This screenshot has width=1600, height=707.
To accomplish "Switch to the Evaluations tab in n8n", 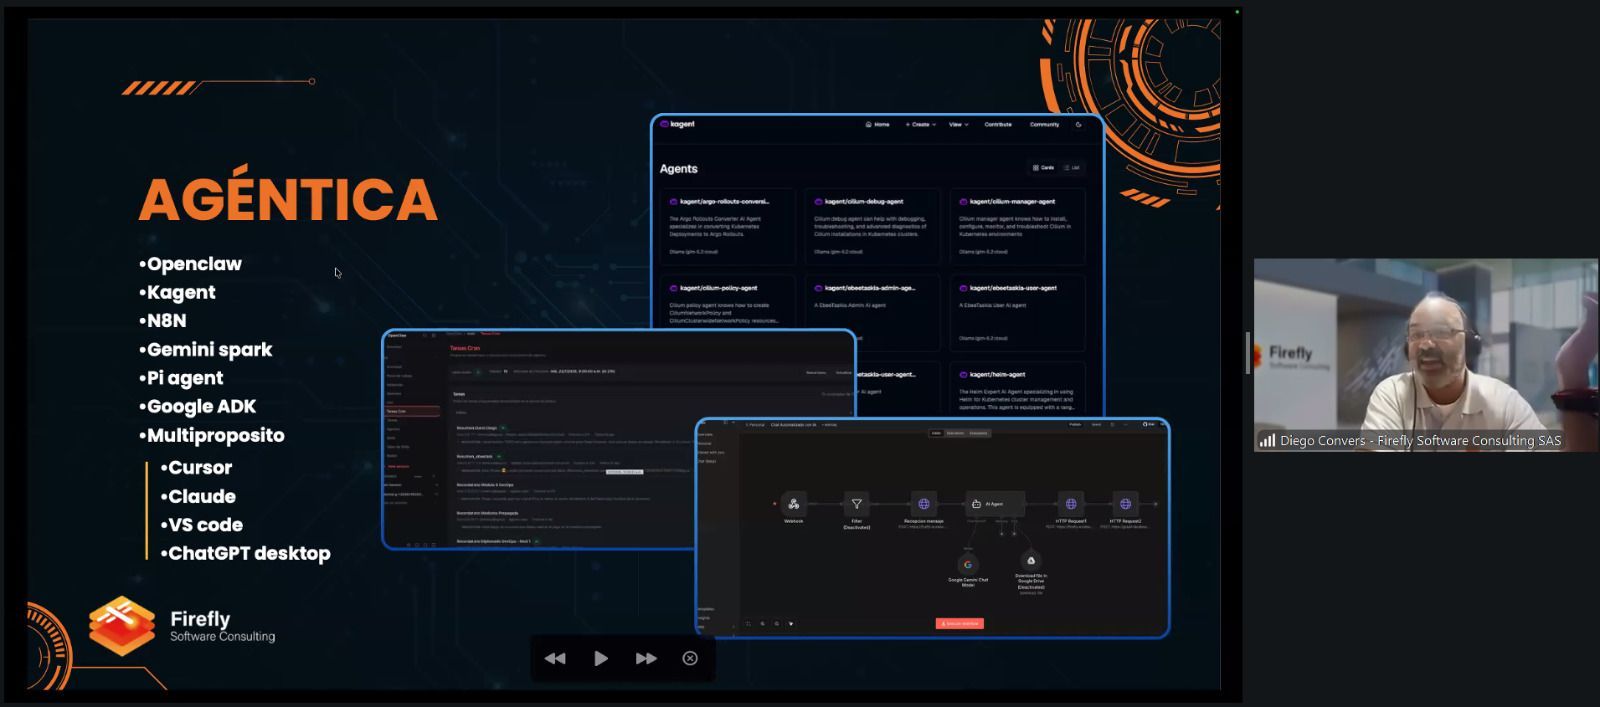I will [978, 433].
